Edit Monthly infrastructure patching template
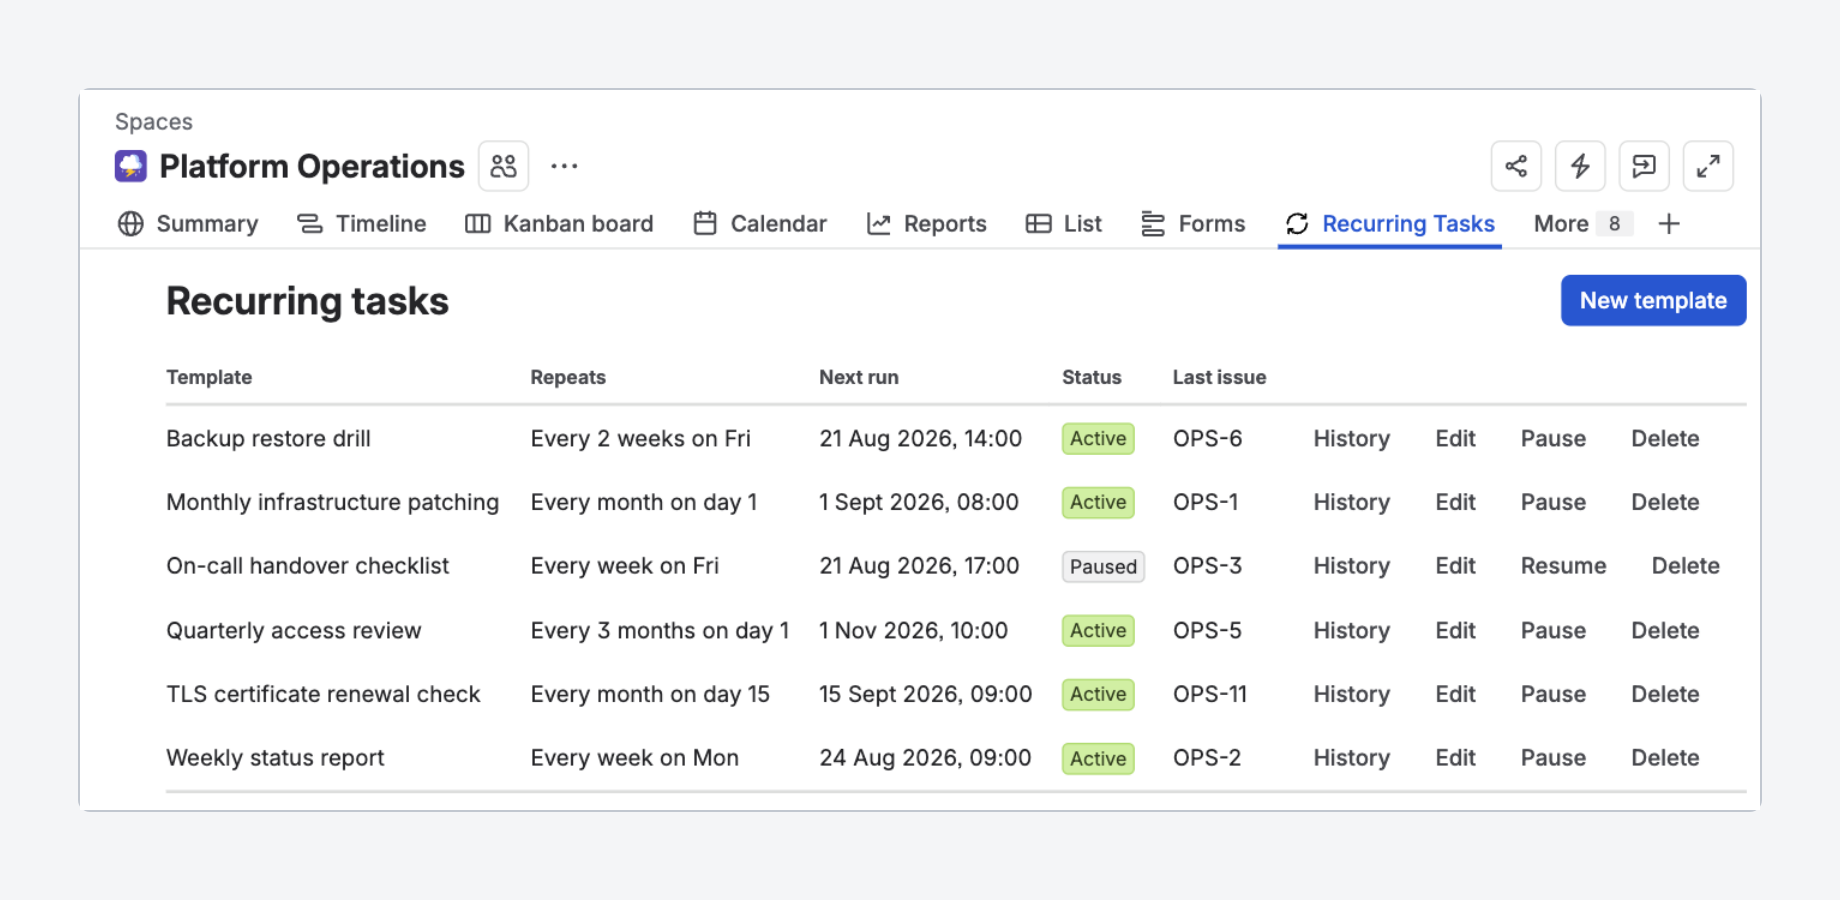 (x=1456, y=502)
